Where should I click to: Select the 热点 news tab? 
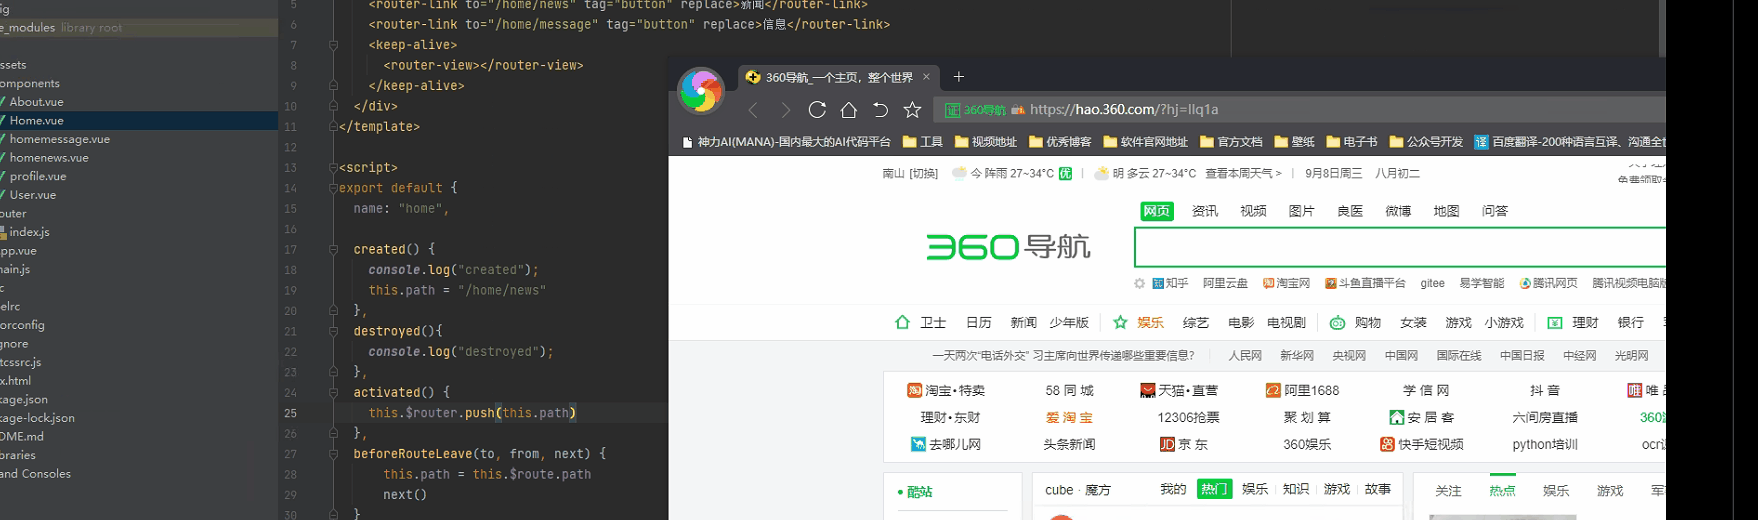pos(1502,490)
